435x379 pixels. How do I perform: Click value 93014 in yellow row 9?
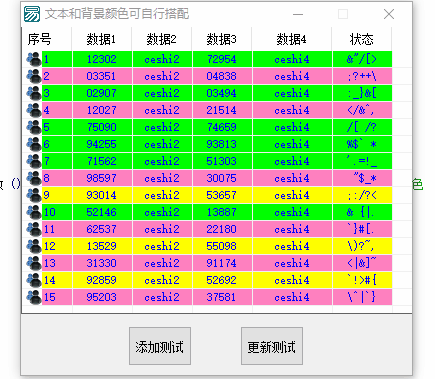pyautogui.click(x=102, y=195)
